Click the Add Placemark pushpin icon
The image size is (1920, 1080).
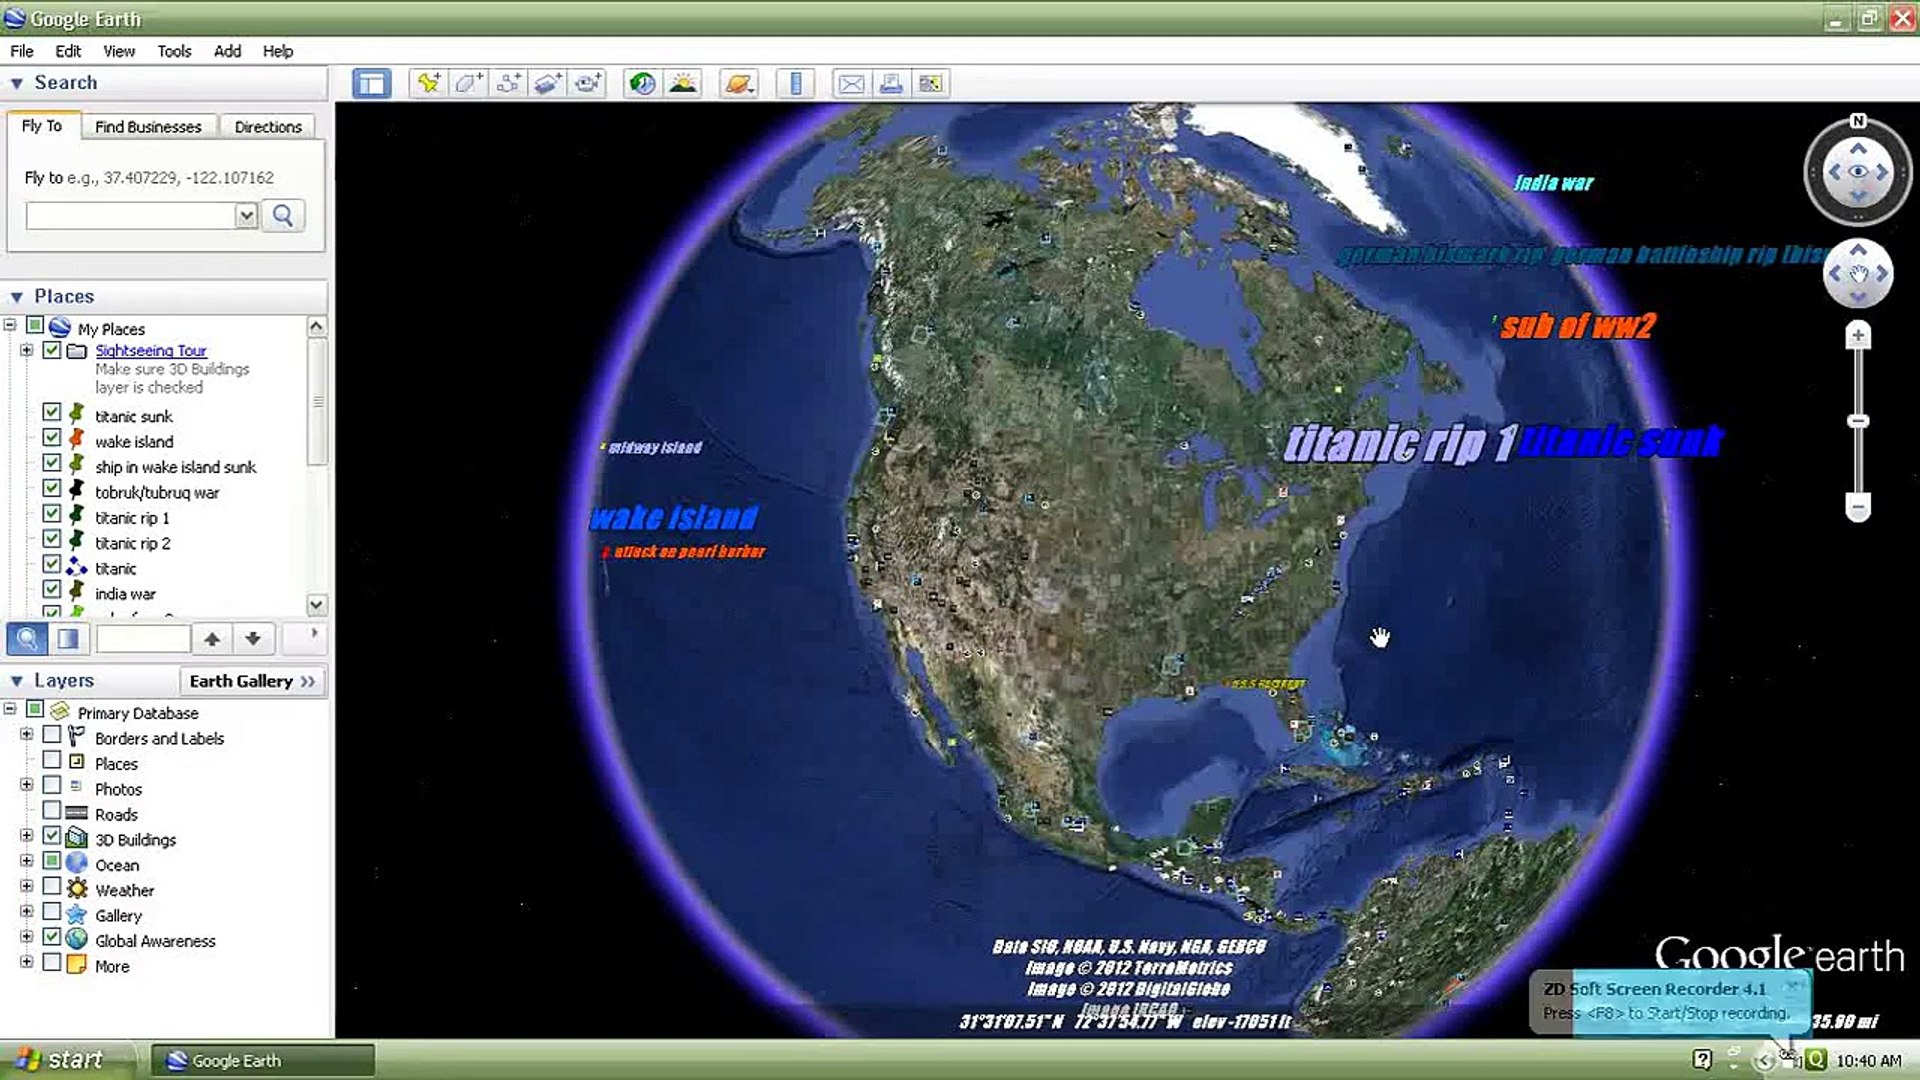(429, 84)
